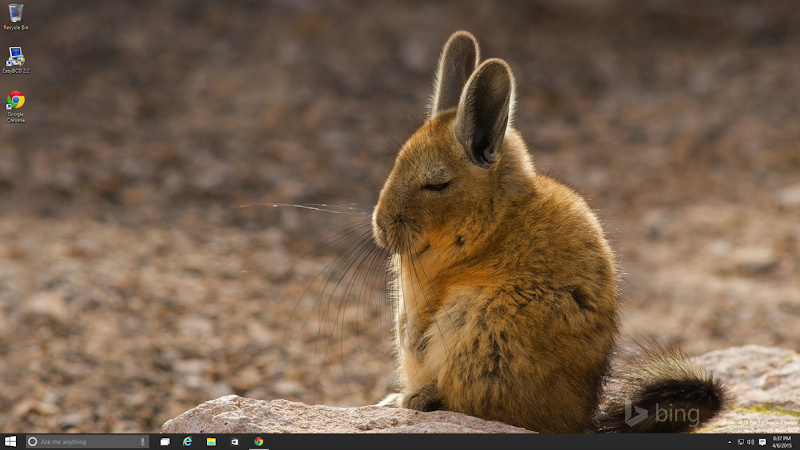This screenshot has height=450, width=800.
Task: Open Task View from the taskbar
Action: (x=165, y=441)
